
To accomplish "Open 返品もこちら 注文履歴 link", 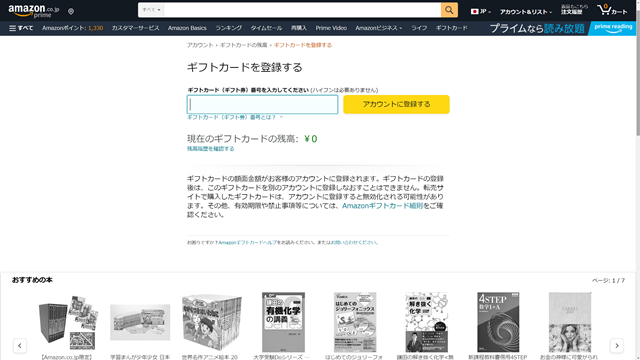I will coord(574,9).
